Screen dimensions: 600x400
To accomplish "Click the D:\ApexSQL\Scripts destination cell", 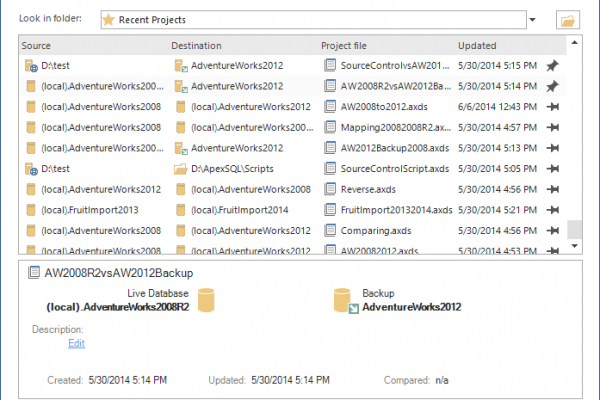I will tap(232, 169).
